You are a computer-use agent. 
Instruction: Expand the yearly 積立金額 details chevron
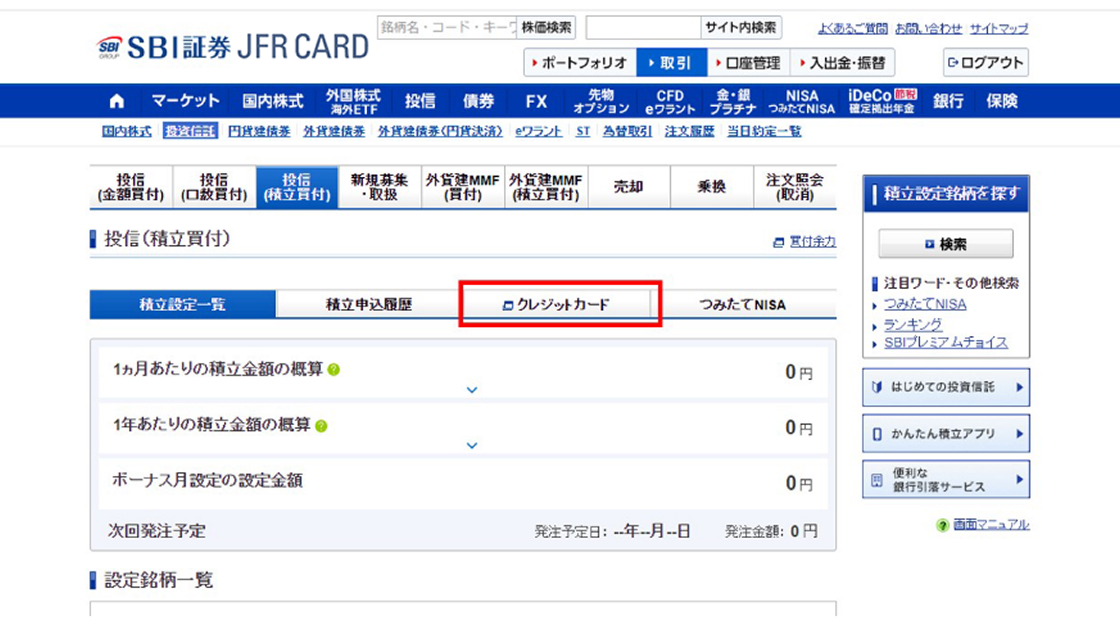coord(472,445)
